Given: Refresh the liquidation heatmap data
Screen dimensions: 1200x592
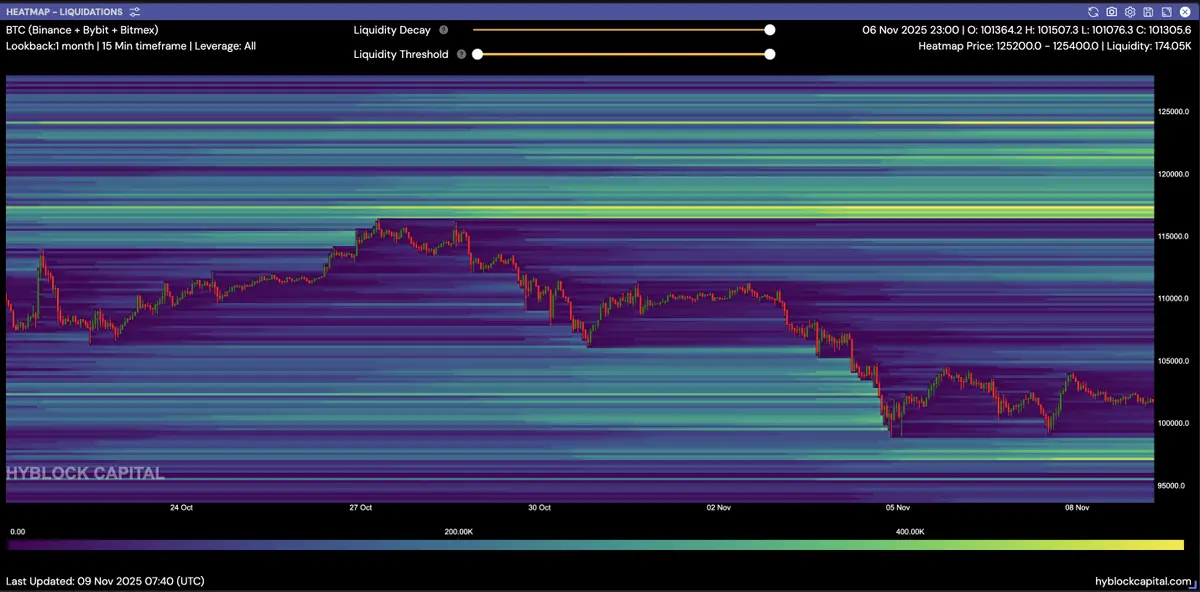Looking at the screenshot, I should click(1093, 12).
